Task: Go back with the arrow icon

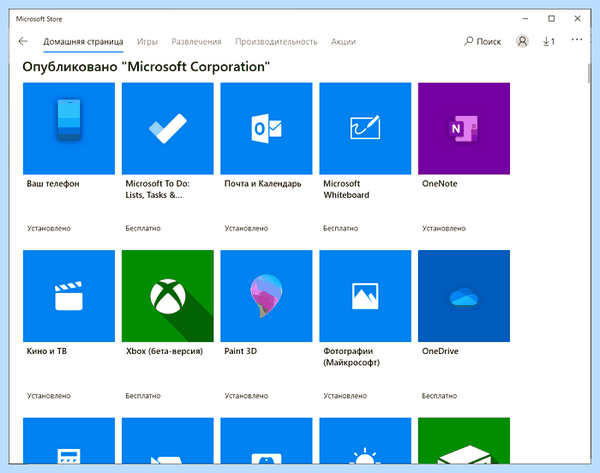Action: 23,41
